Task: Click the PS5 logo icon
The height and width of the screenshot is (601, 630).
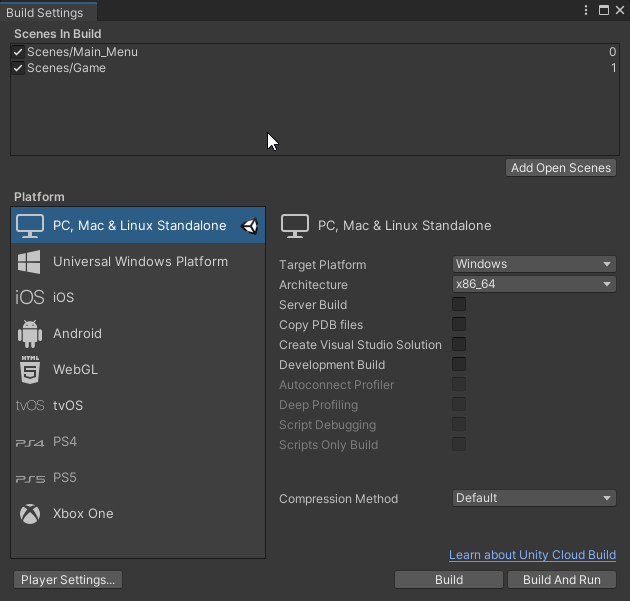Action: click(30, 479)
